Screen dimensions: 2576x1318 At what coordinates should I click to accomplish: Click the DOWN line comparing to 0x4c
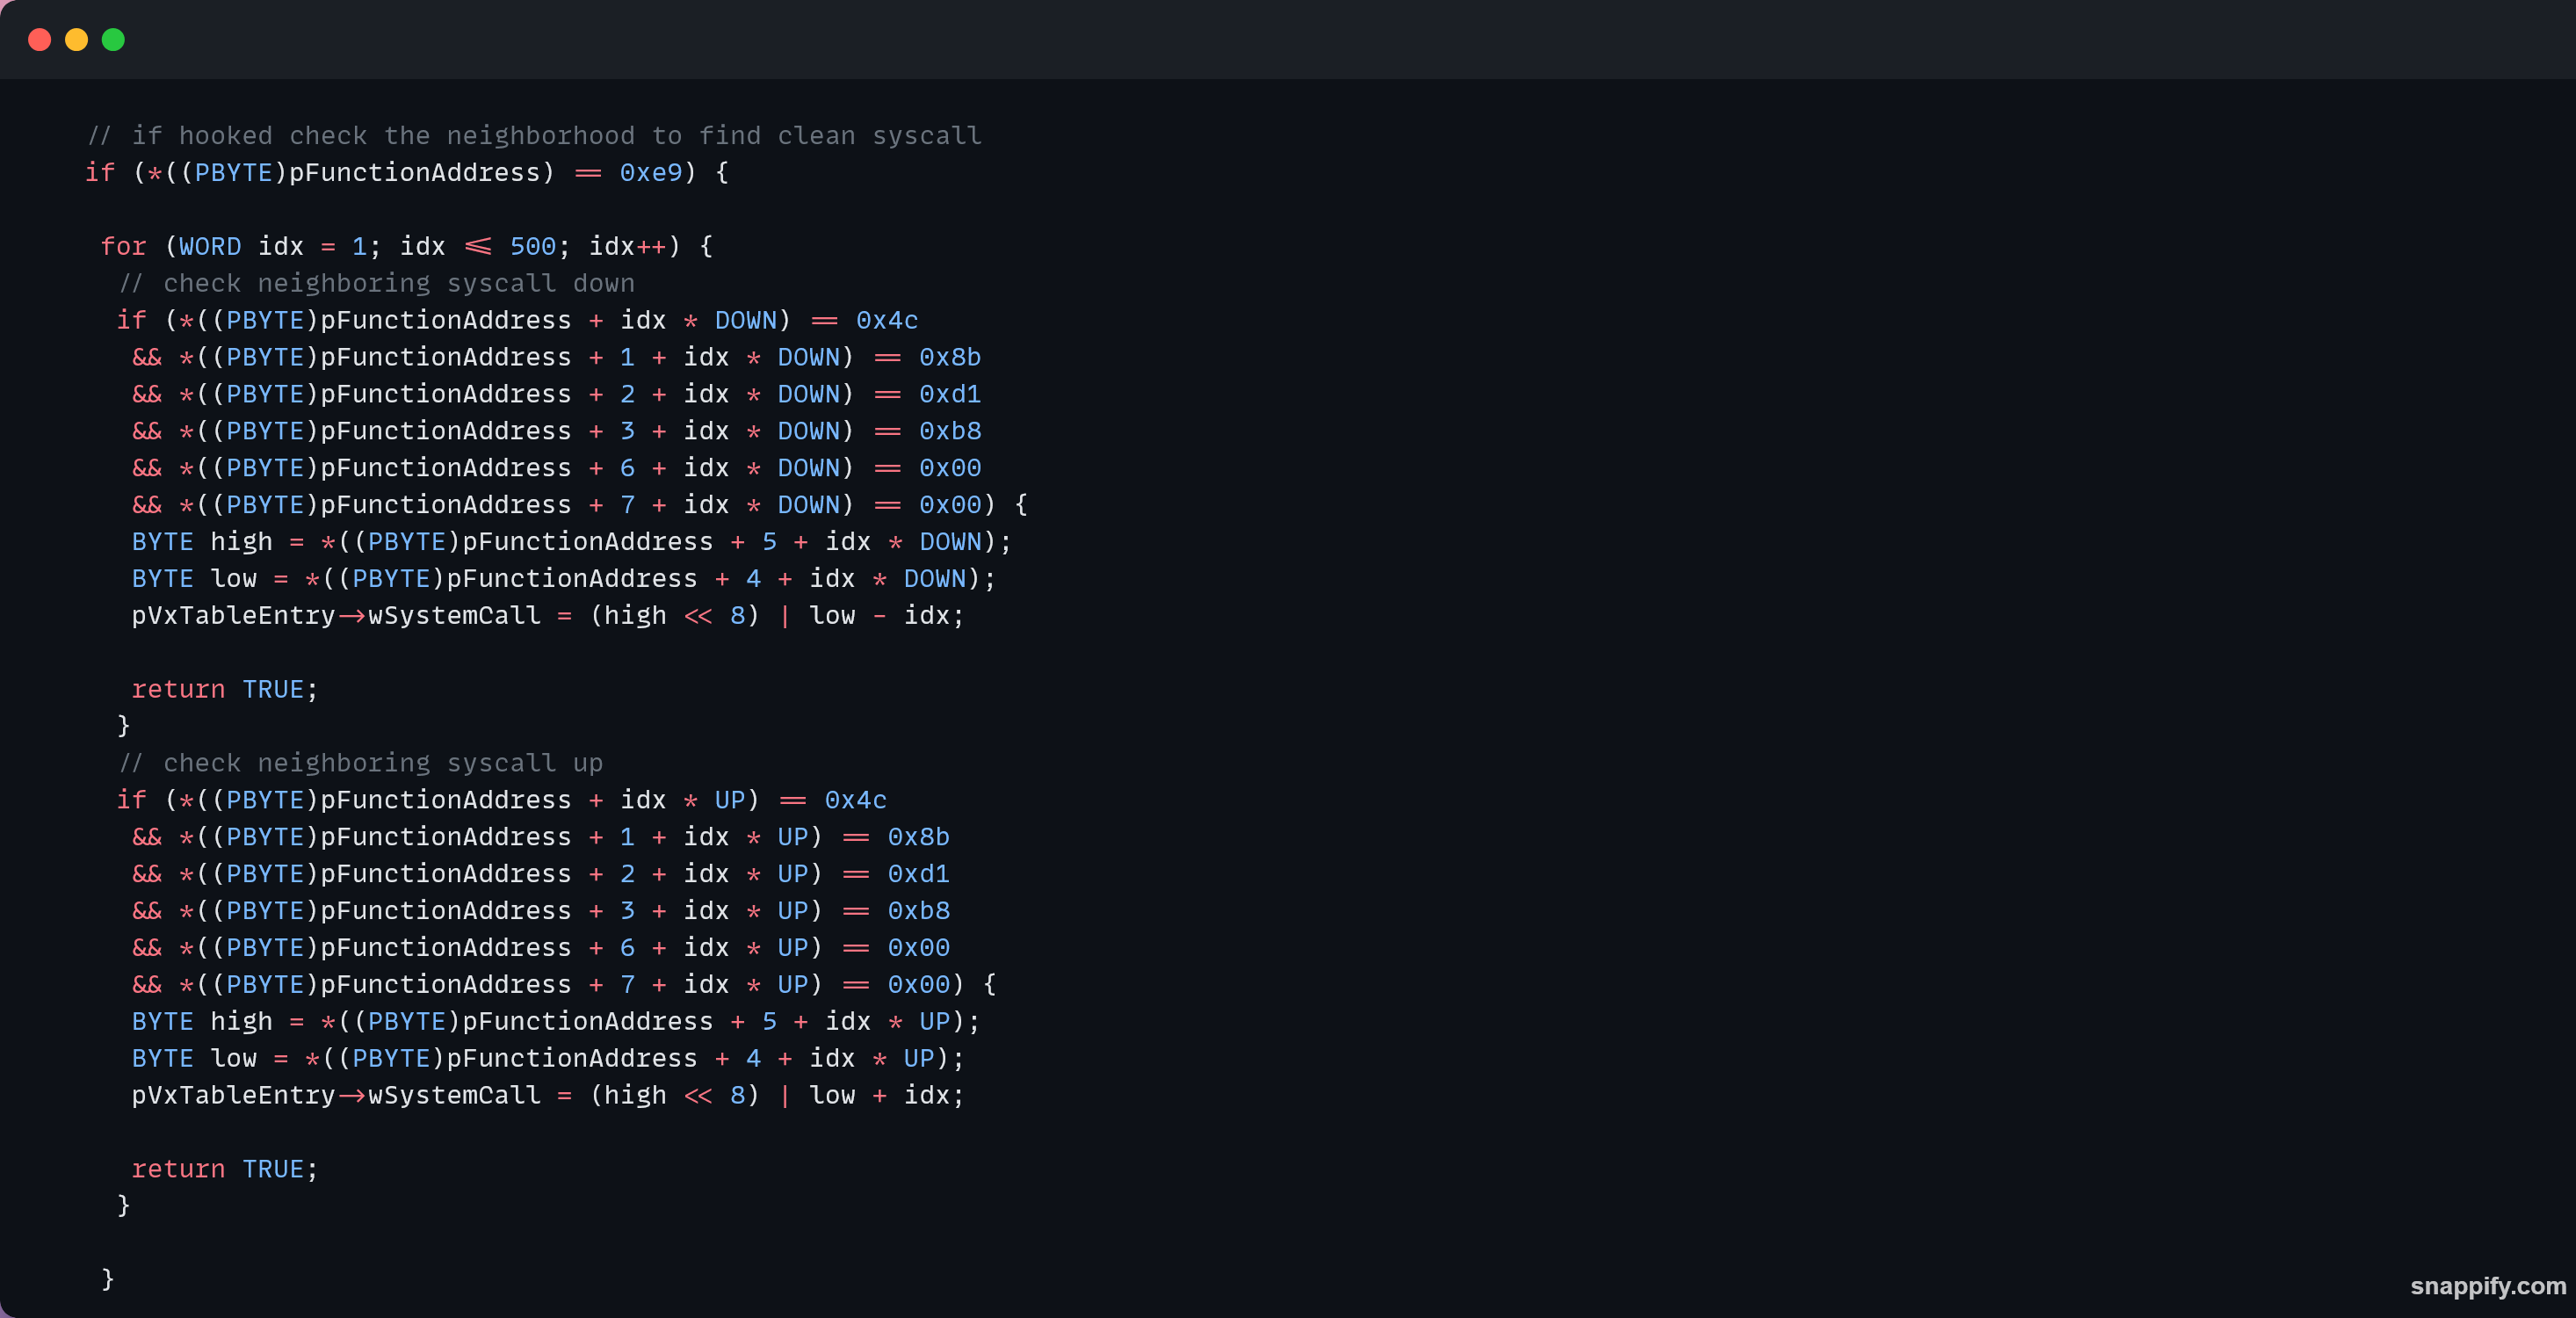coord(517,320)
